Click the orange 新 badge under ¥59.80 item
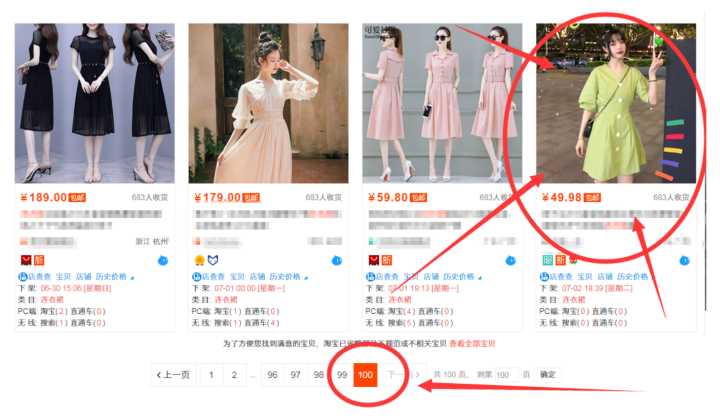 [387, 260]
